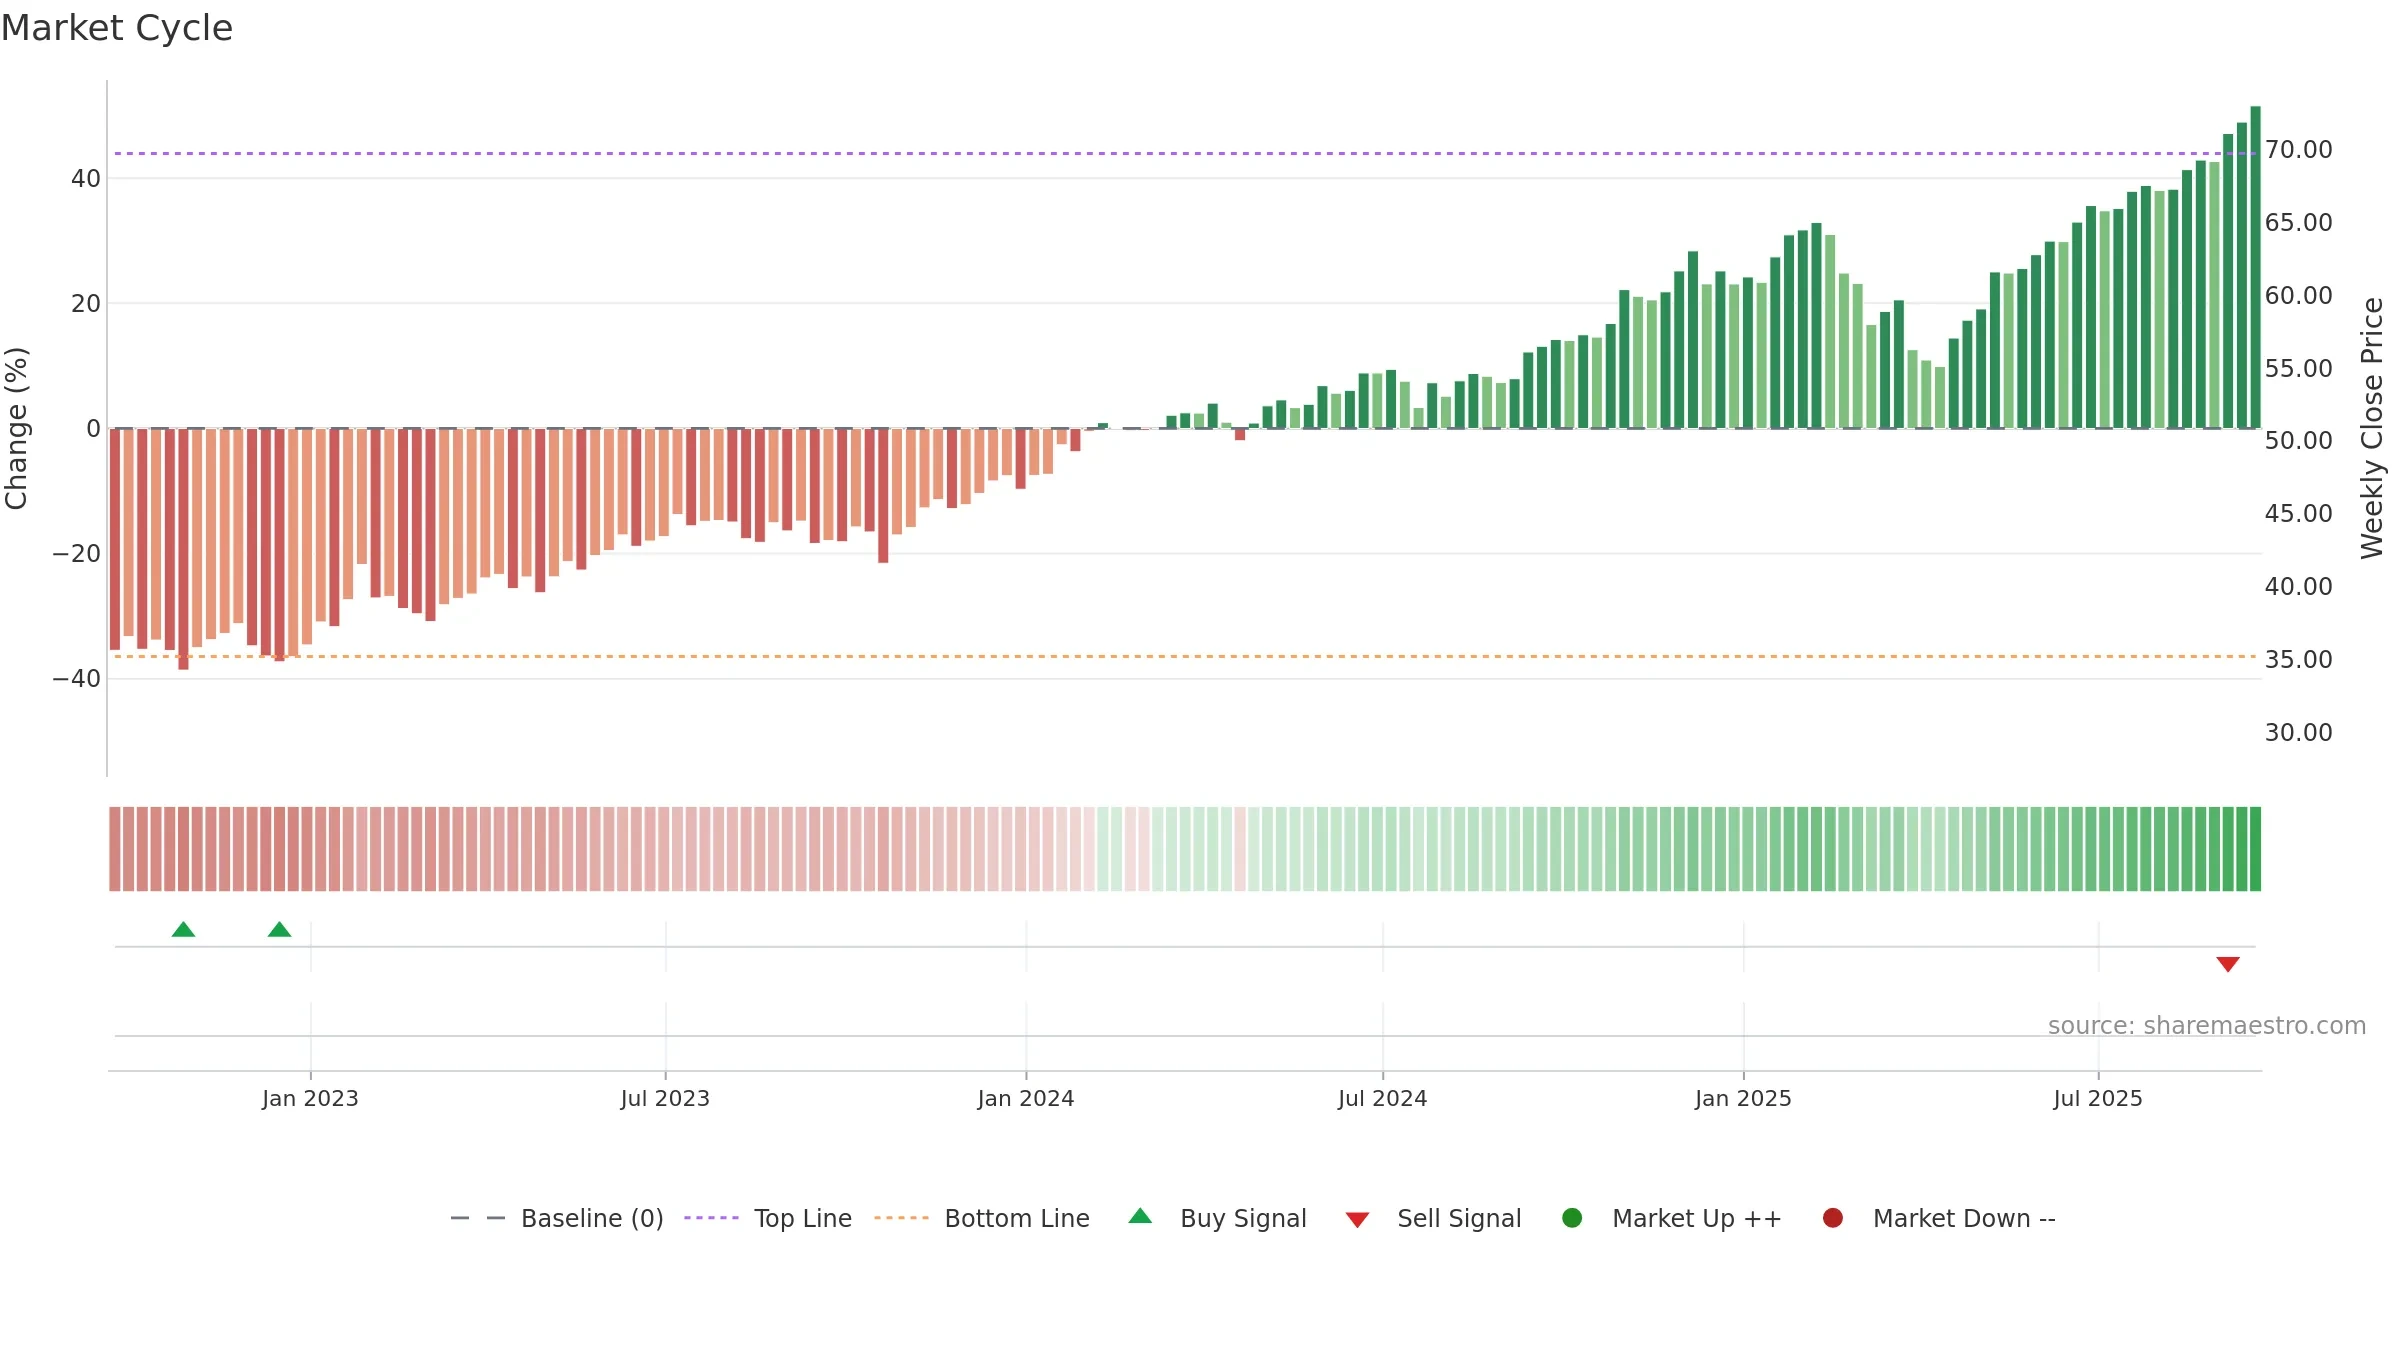Click the 65.00 price axis label
Screen dimensions: 2400x1350
point(2298,223)
